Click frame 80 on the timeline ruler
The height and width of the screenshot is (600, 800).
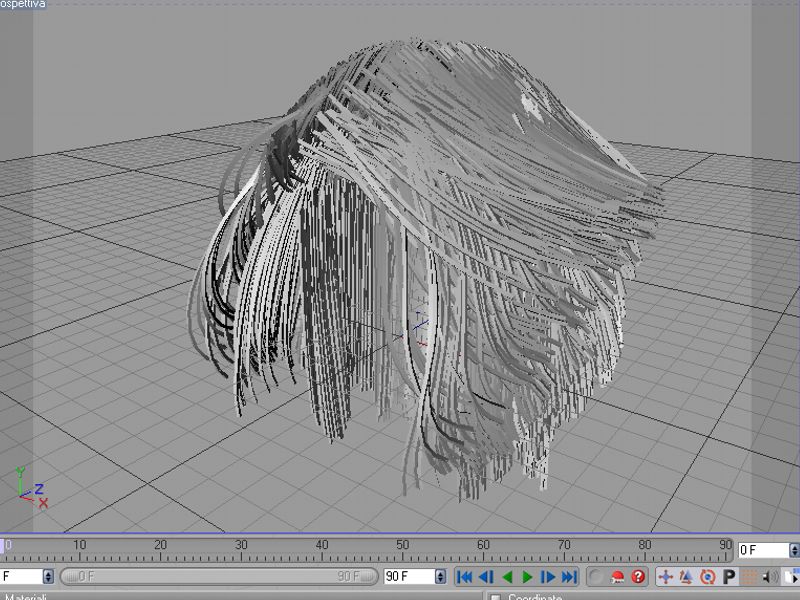tap(644, 545)
